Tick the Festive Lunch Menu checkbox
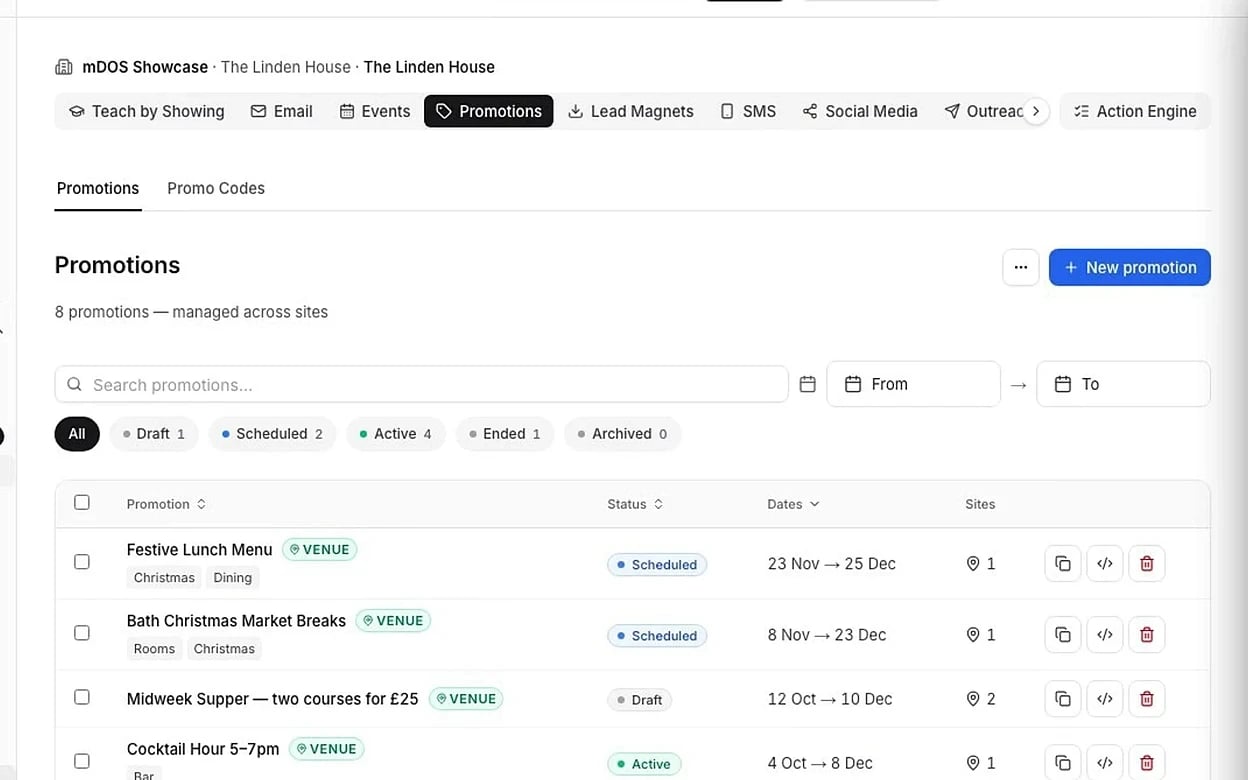The height and width of the screenshot is (780, 1248). 82,562
